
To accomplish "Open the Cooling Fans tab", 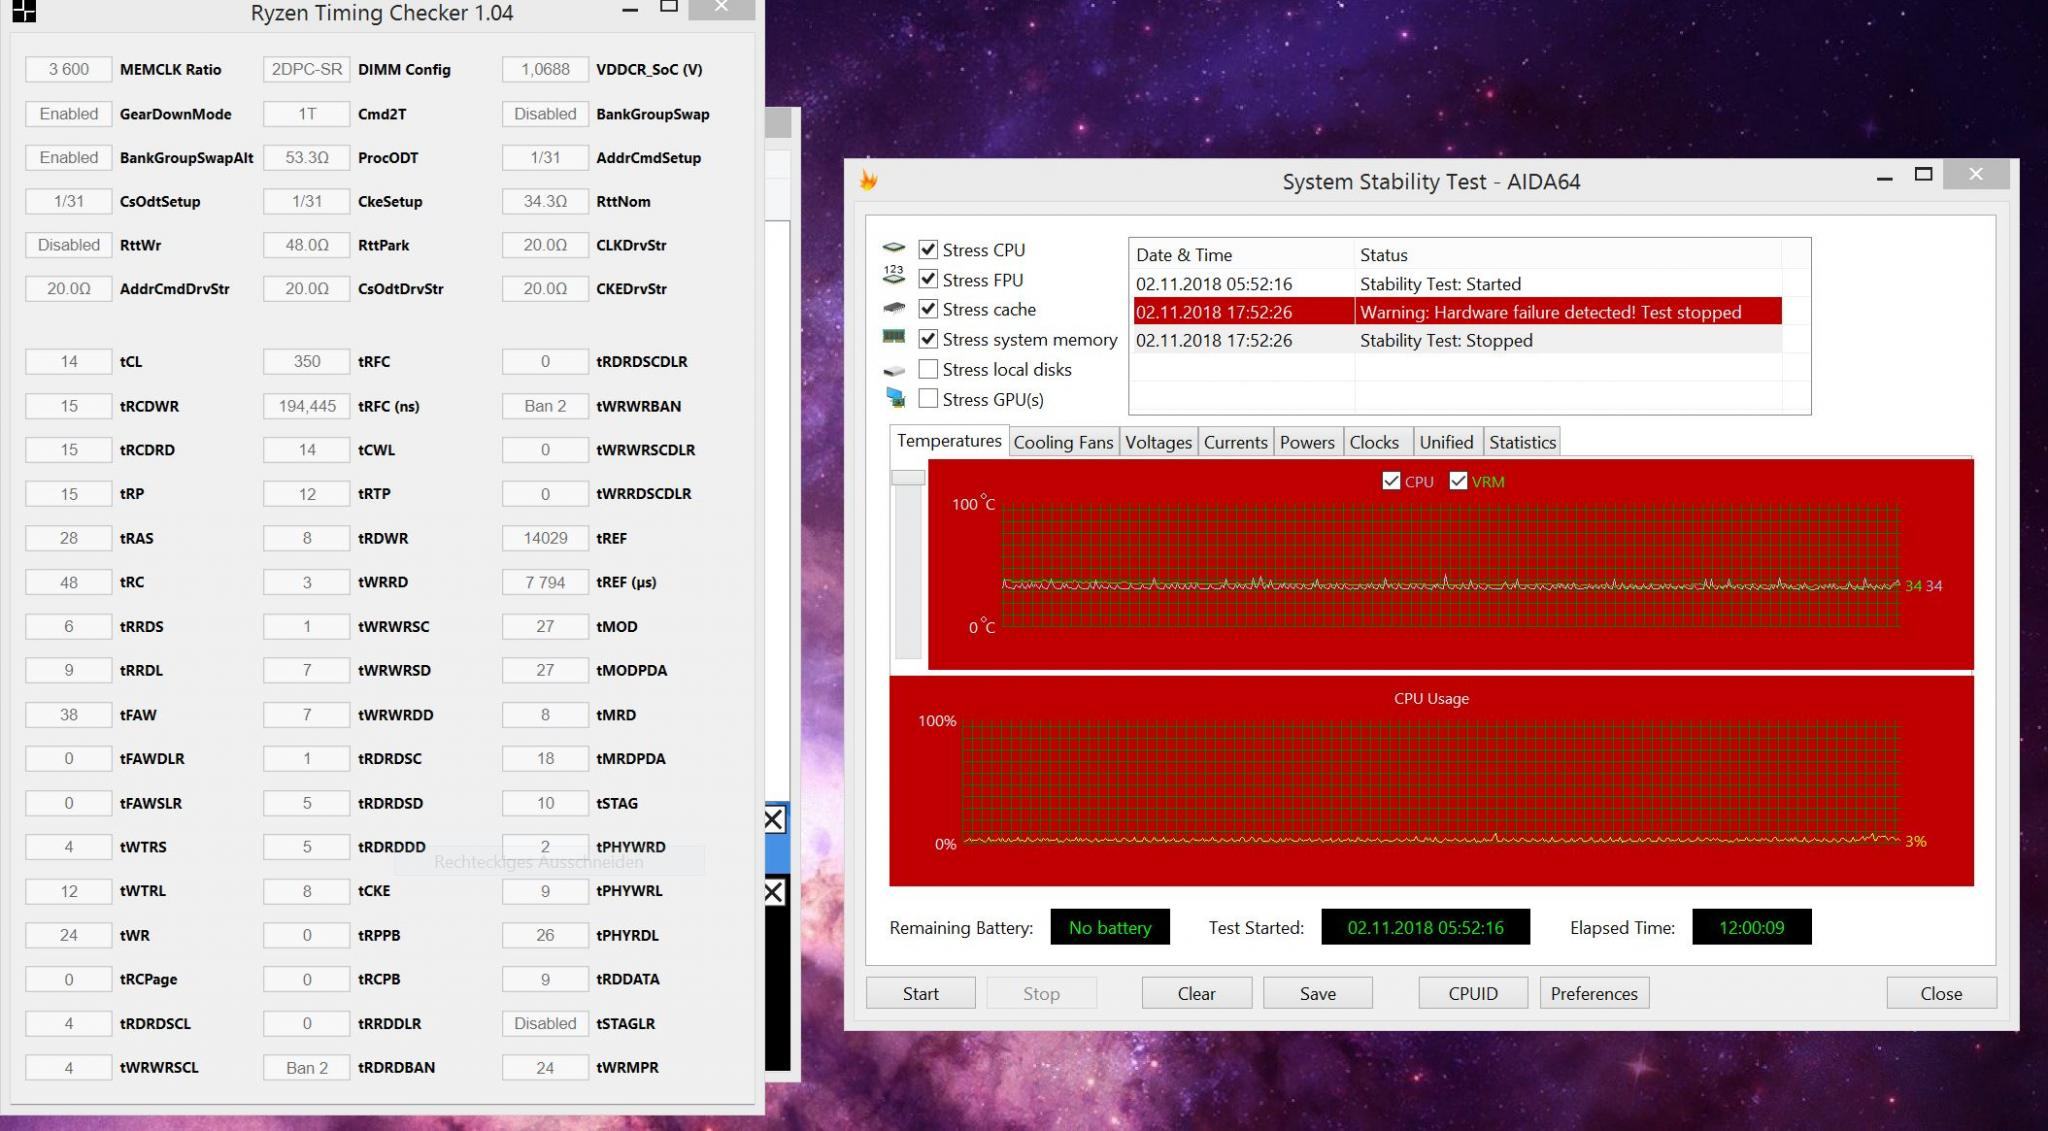I will pyautogui.click(x=1063, y=442).
